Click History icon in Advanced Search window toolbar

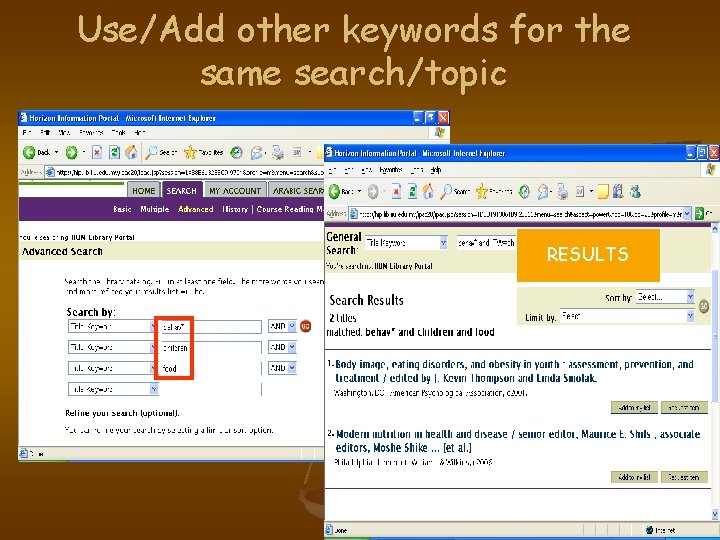[x=236, y=152]
